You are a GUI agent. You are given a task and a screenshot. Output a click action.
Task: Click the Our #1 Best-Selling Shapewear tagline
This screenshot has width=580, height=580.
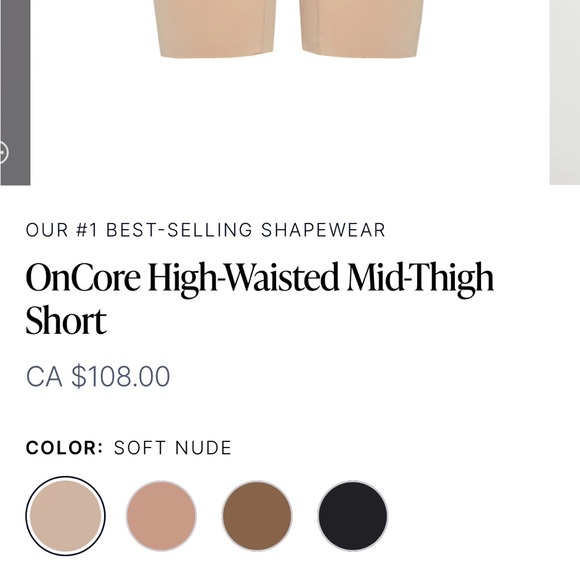click(x=206, y=230)
